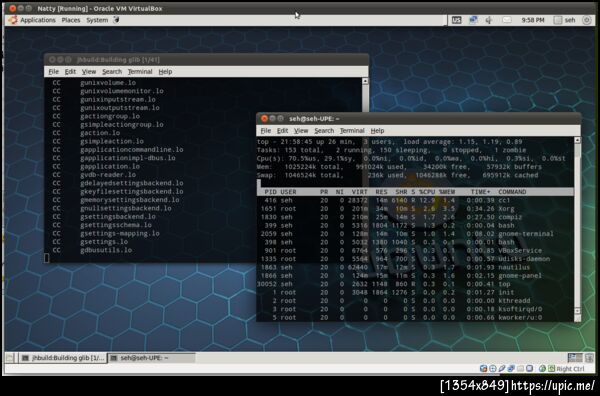Click VirtualBox USB devices status icon
Screen dimensions: 600x396
(502, 368)
